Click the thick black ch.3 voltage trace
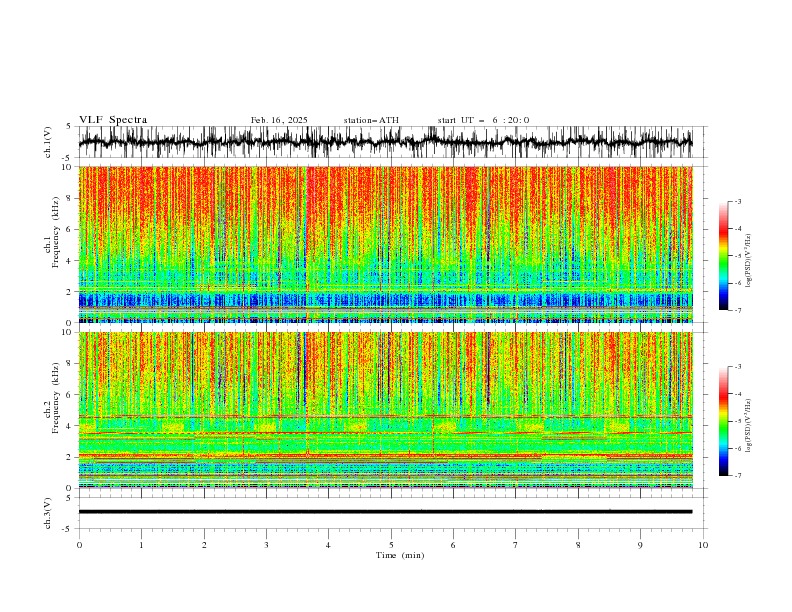 (385, 512)
